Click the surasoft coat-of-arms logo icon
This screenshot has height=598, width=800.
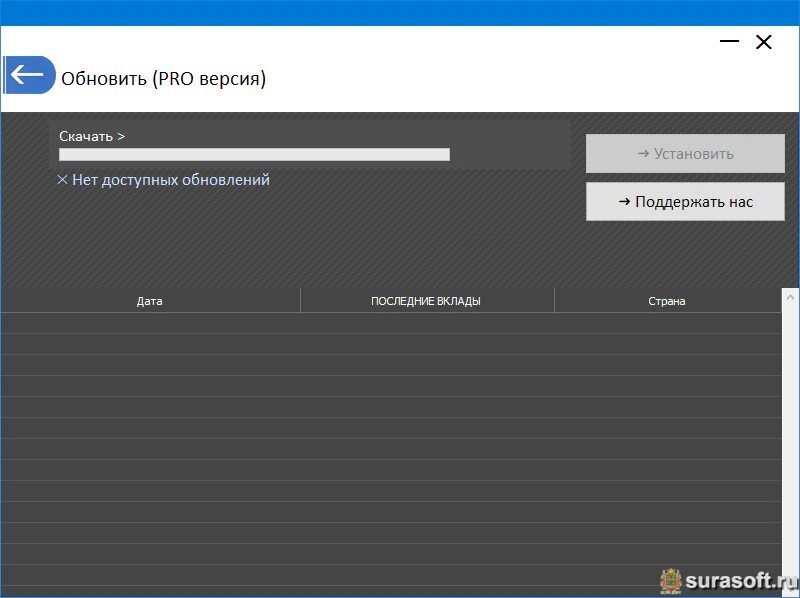pyautogui.click(x=670, y=581)
